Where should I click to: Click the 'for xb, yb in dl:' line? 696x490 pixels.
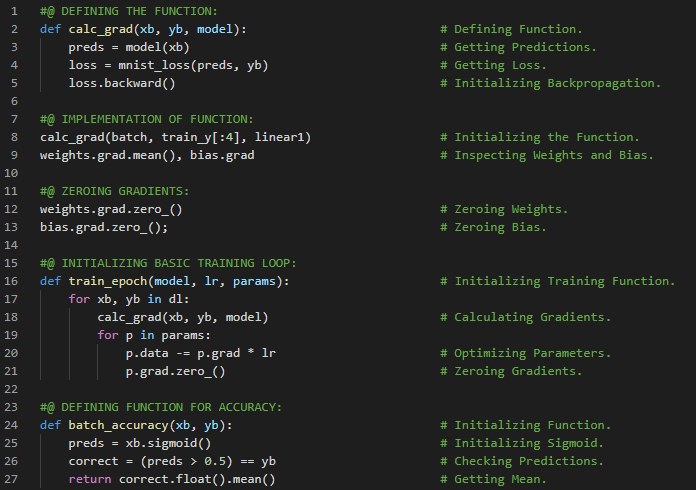[x=129, y=299]
